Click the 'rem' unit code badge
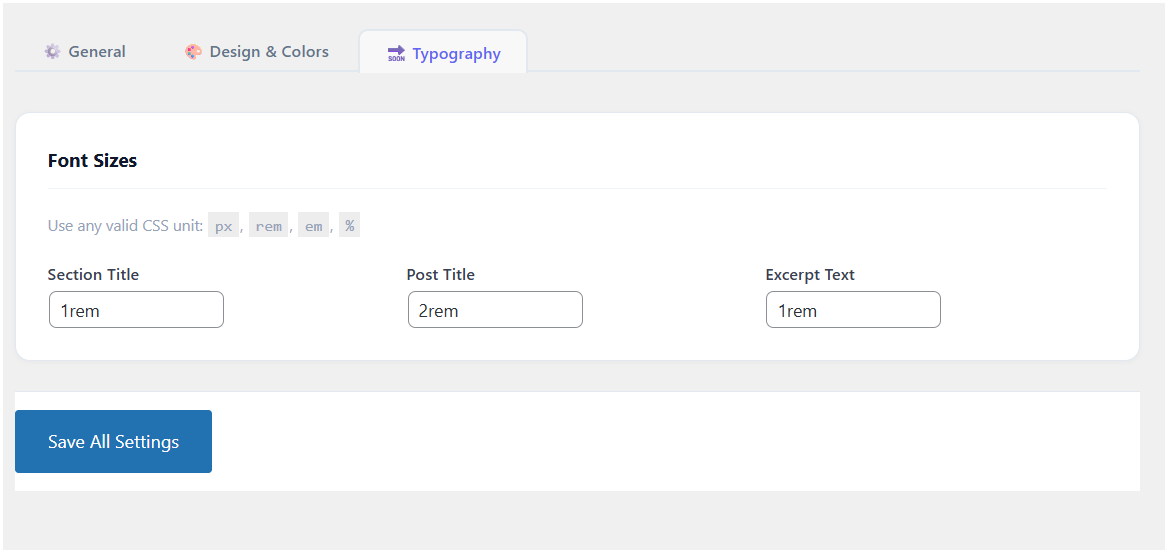1168x553 pixels. tap(268, 226)
